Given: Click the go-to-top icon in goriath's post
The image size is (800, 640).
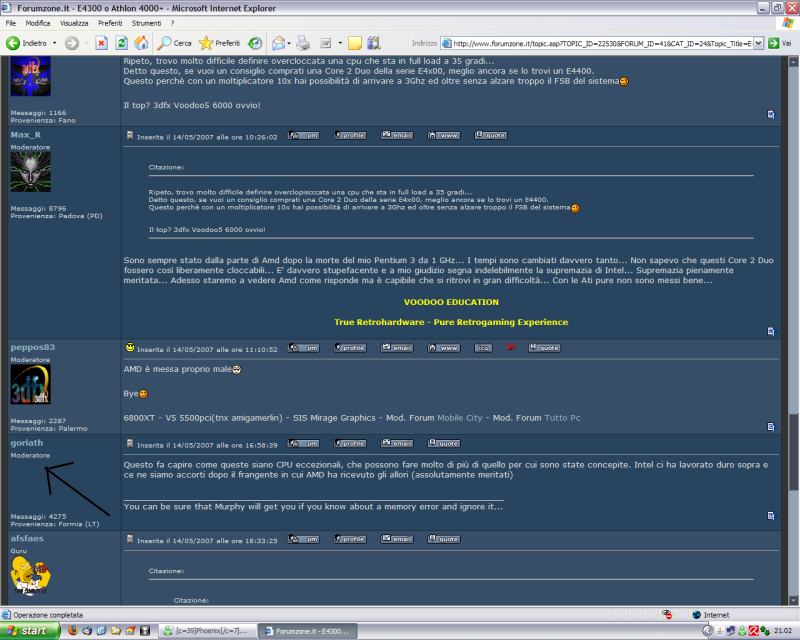Looking at the screenshot, I should (x=771, y=516).
